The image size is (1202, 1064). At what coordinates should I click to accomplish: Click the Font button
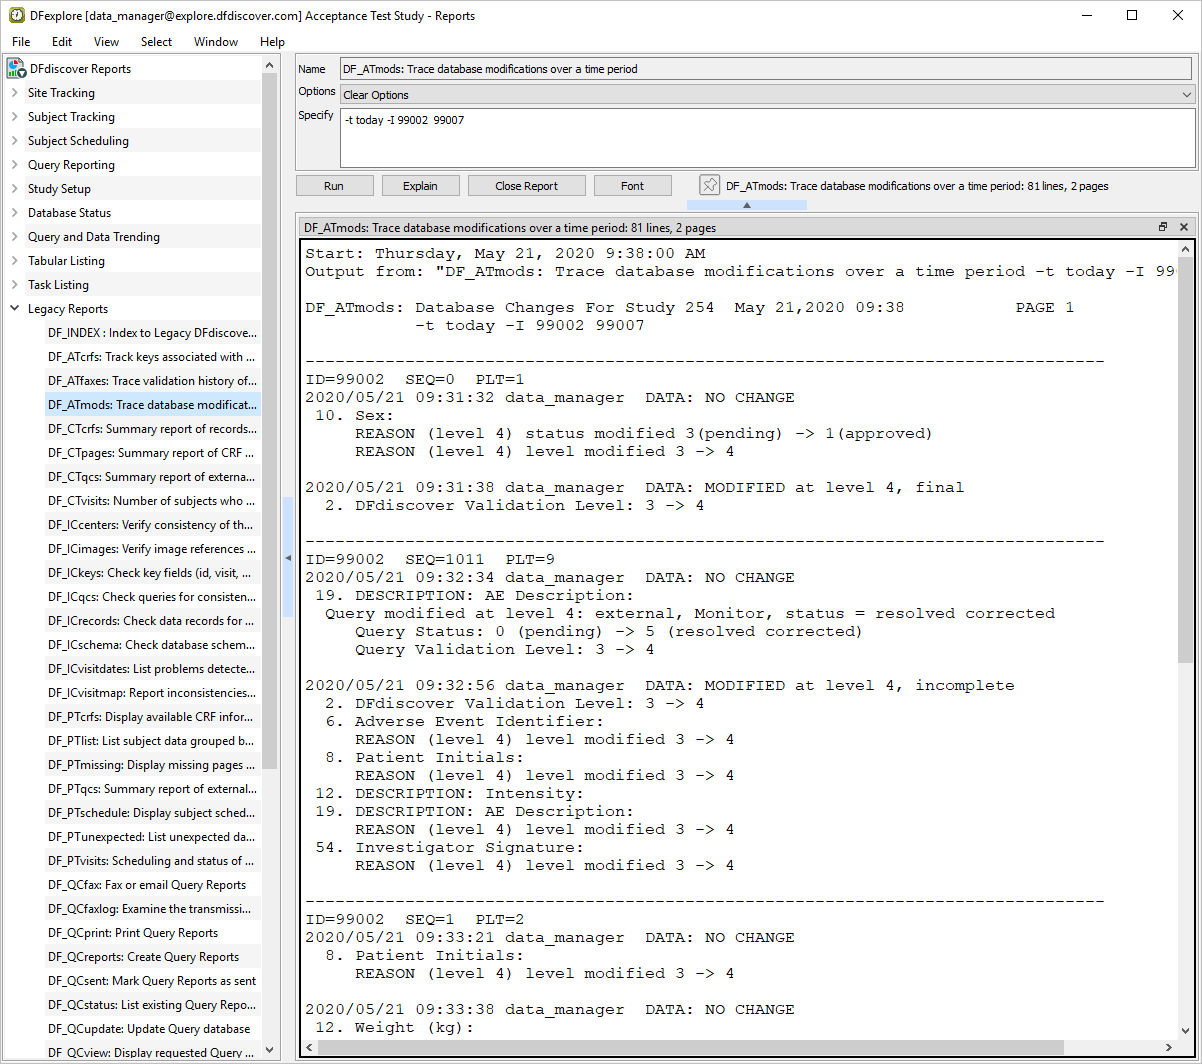pos(632,186)
